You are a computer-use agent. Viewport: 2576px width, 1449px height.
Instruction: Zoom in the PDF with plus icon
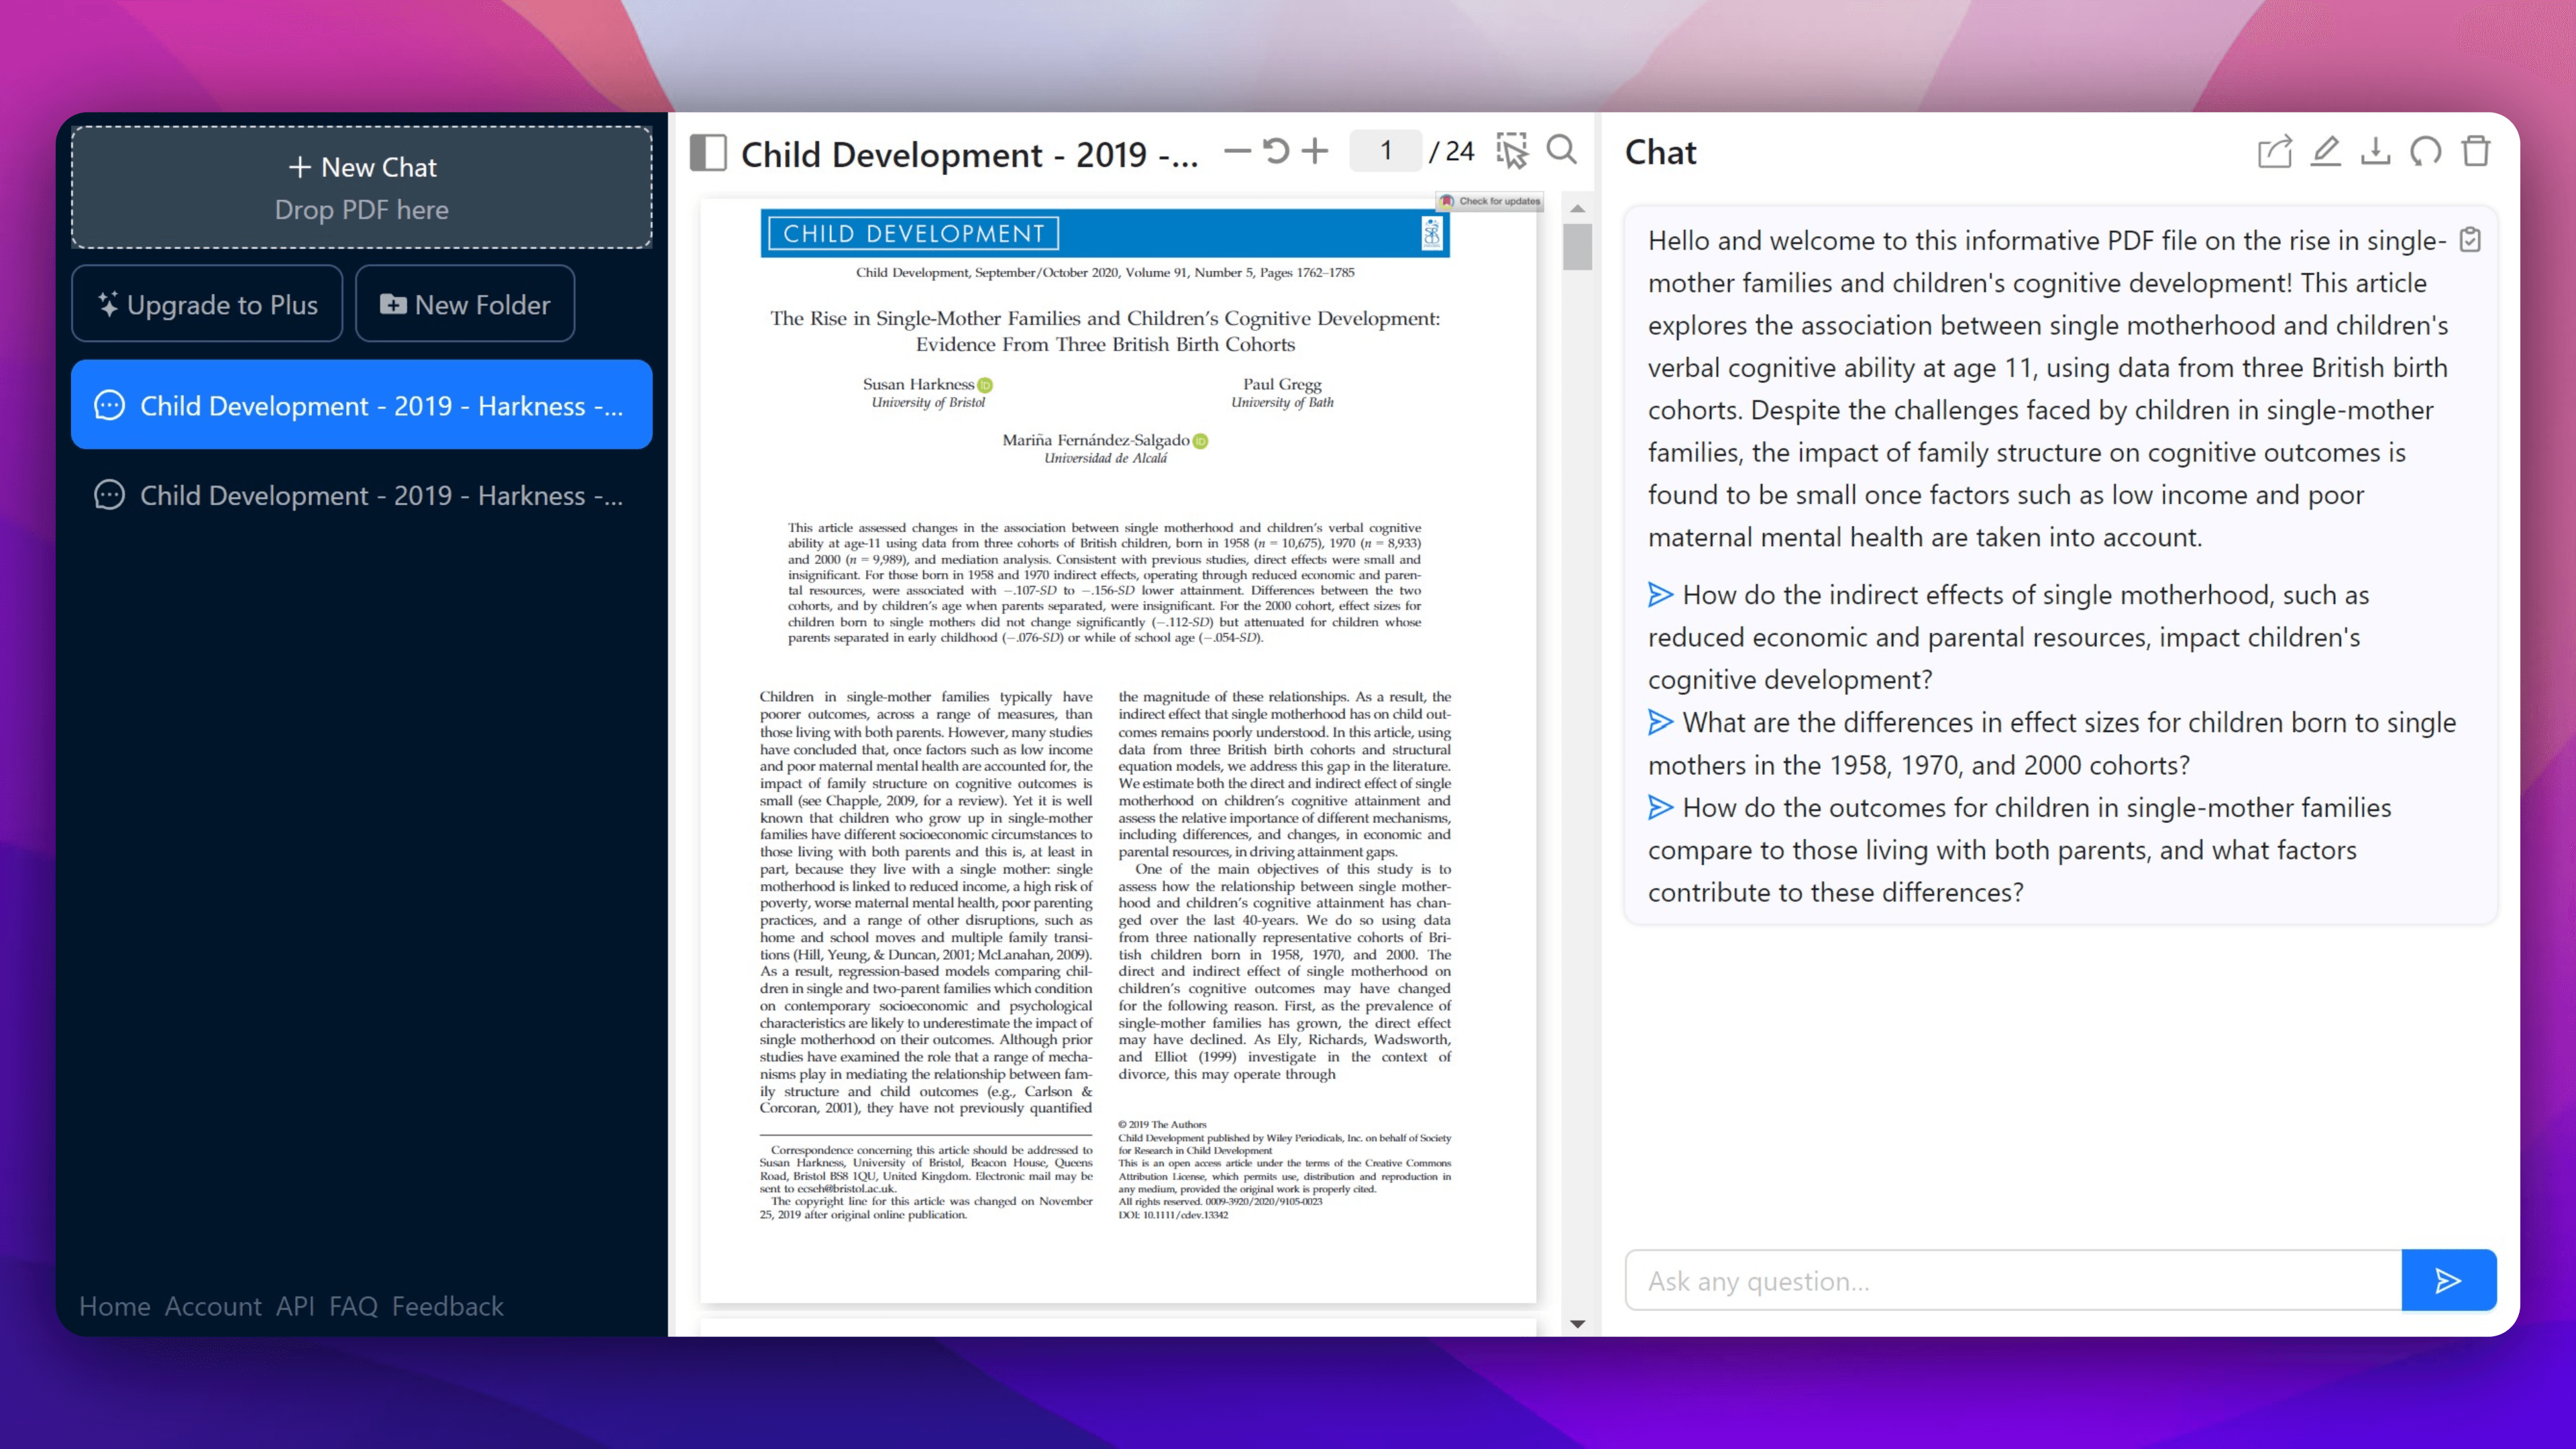[1315, 151]
